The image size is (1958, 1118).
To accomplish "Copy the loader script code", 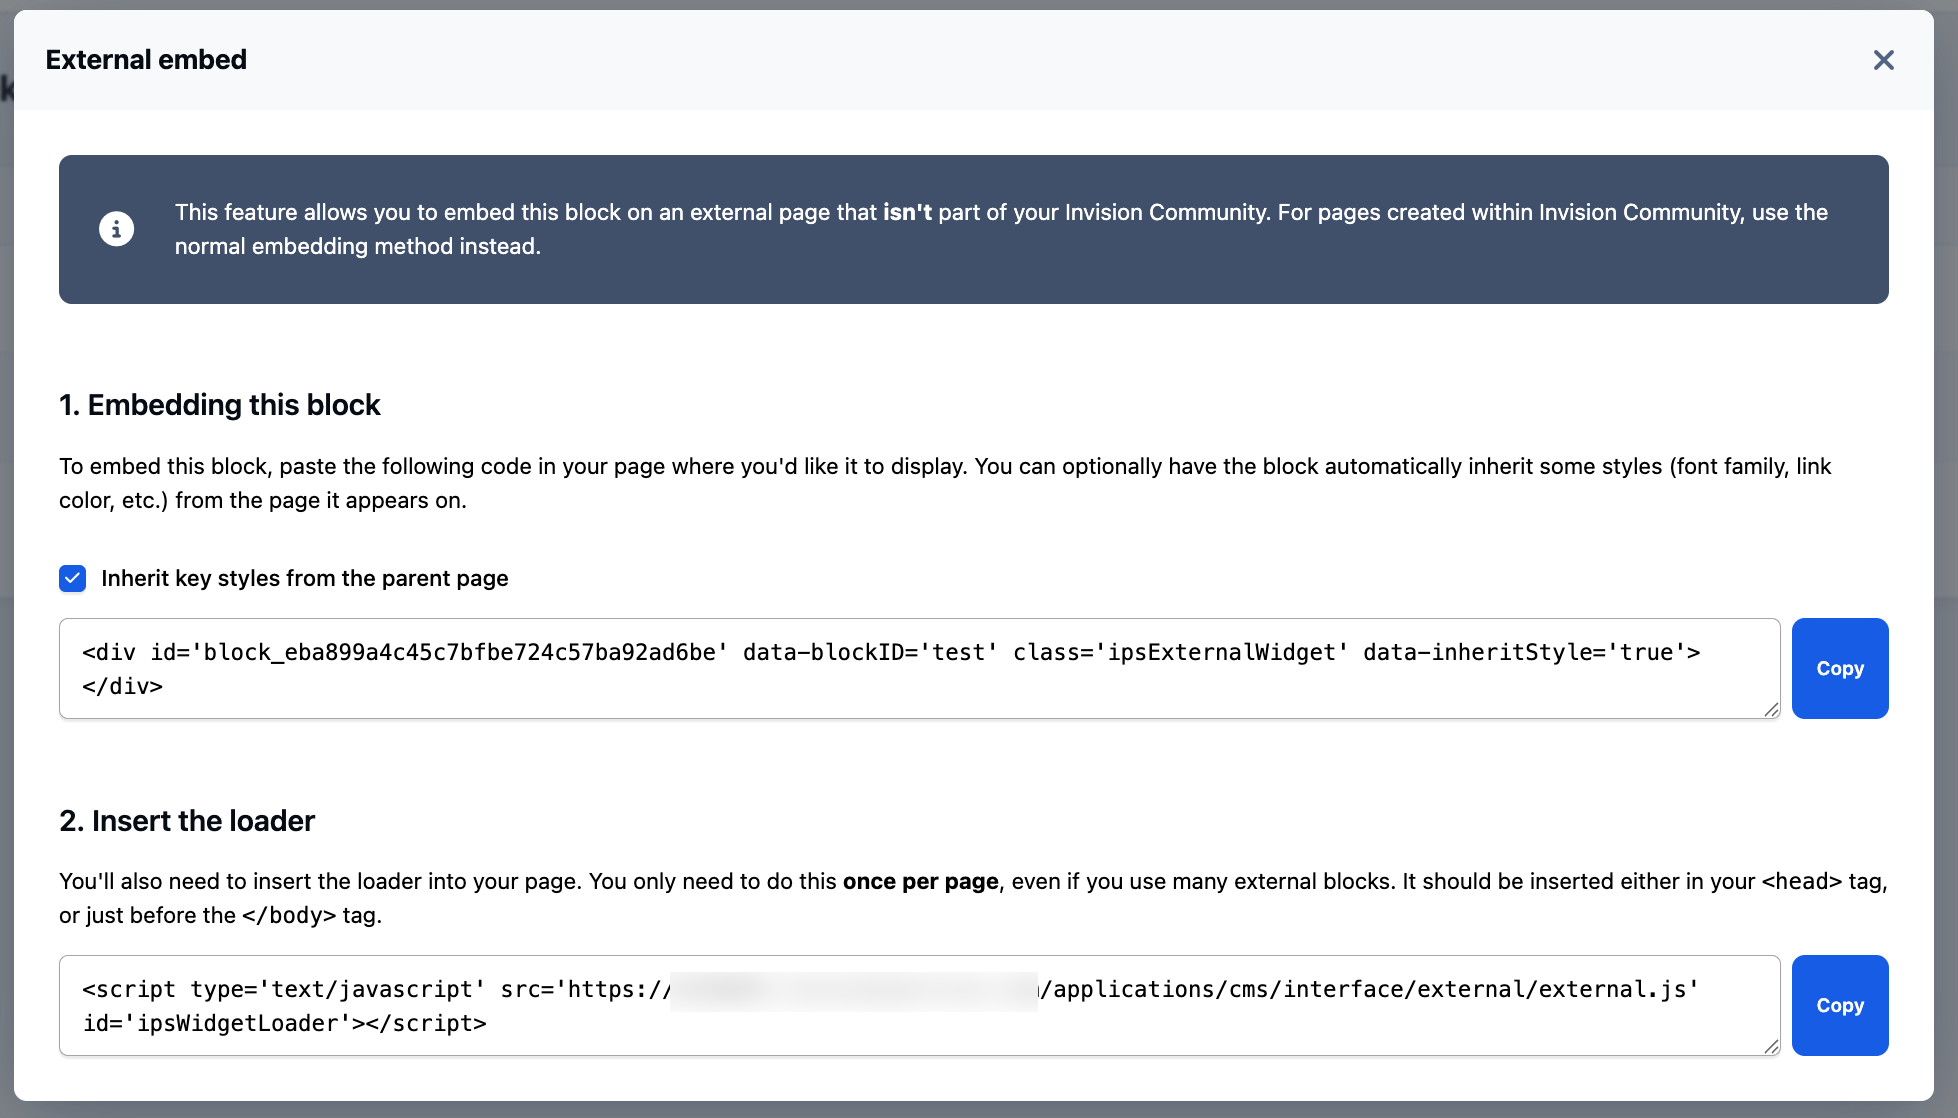I will (1840, 1005).
